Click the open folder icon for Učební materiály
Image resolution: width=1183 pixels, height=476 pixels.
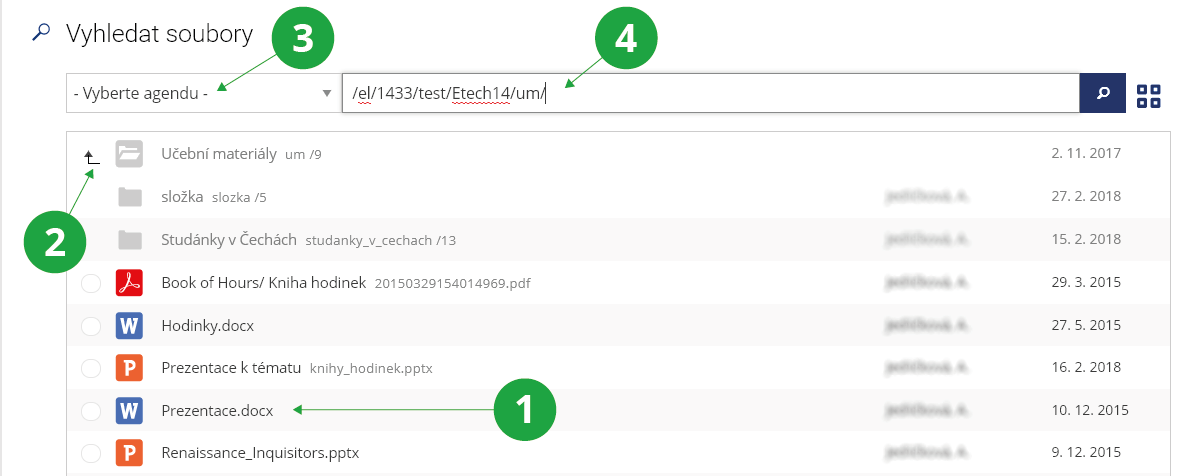tap(129, 154)
